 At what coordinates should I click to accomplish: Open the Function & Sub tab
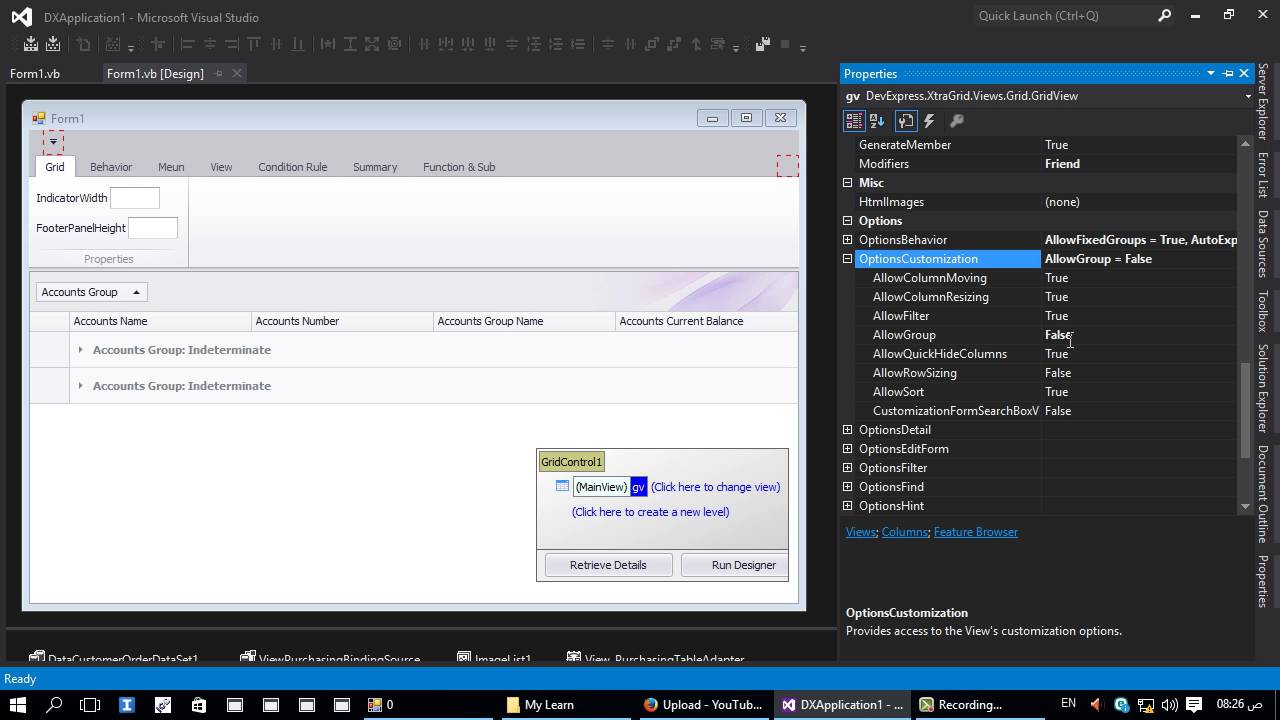coord(459,167)
